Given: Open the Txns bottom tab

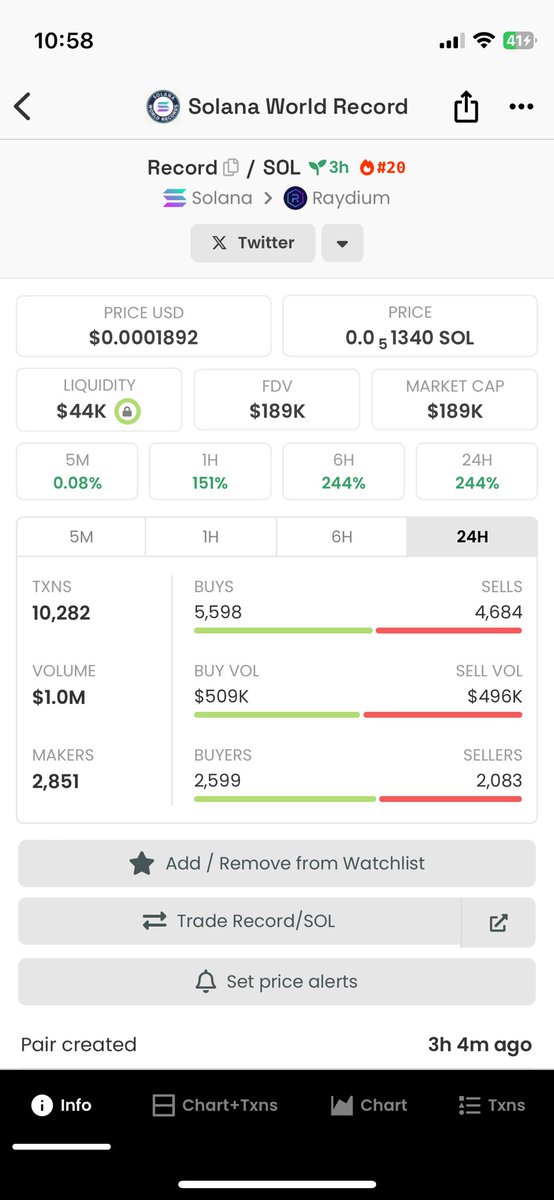Looking at the screenshot, I should click(x=492, y=1105).
